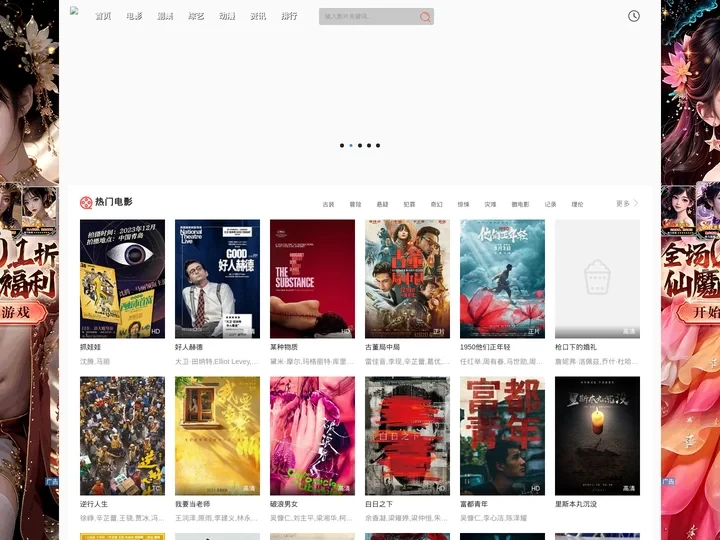Filter movies by 灾难 genre
This screenshot has height=540, width=720.
(490, 204)
